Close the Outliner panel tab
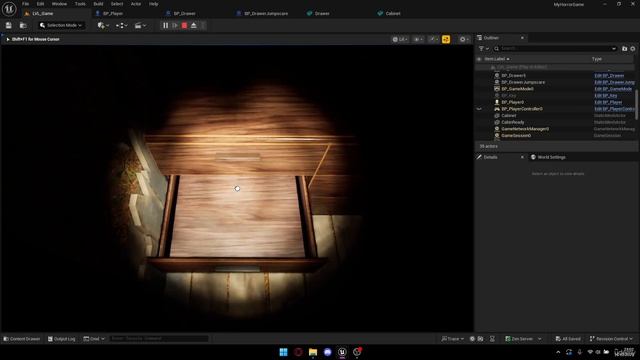 click(522, 38)
